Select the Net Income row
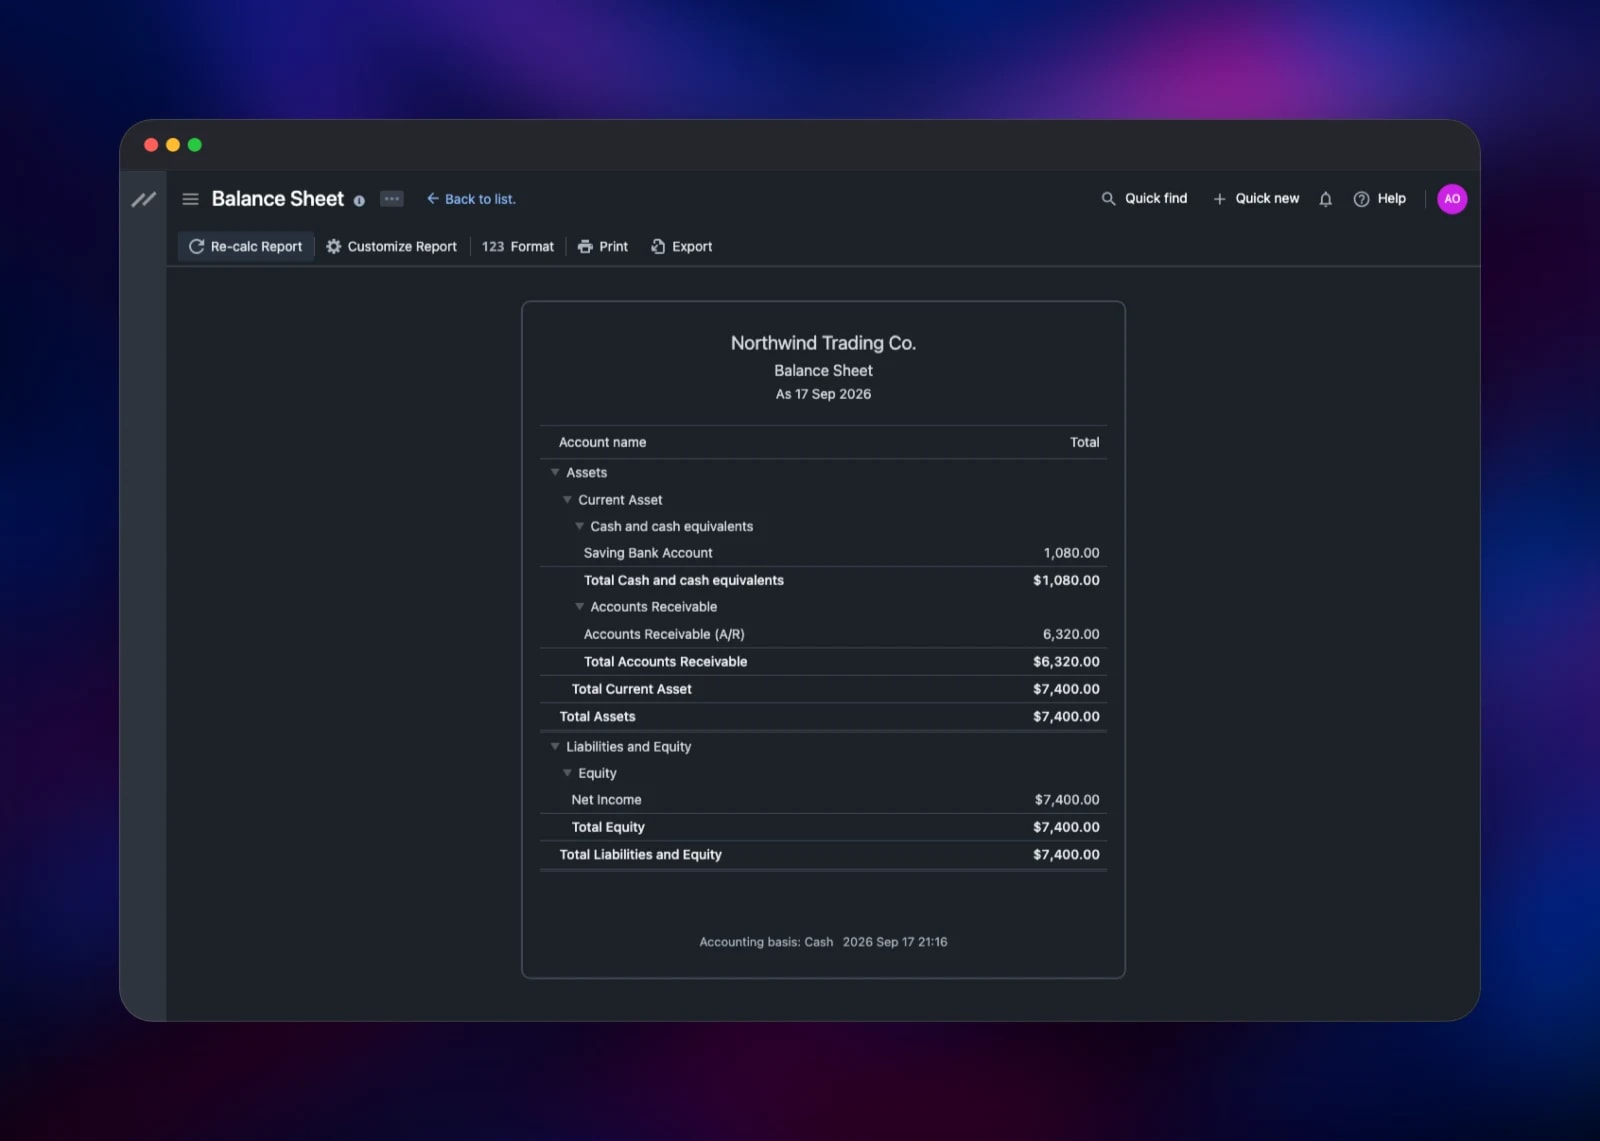Image resolution: width=1600 pixels, height=1141 pixels. pyautogui.click(x=823, y=800)
